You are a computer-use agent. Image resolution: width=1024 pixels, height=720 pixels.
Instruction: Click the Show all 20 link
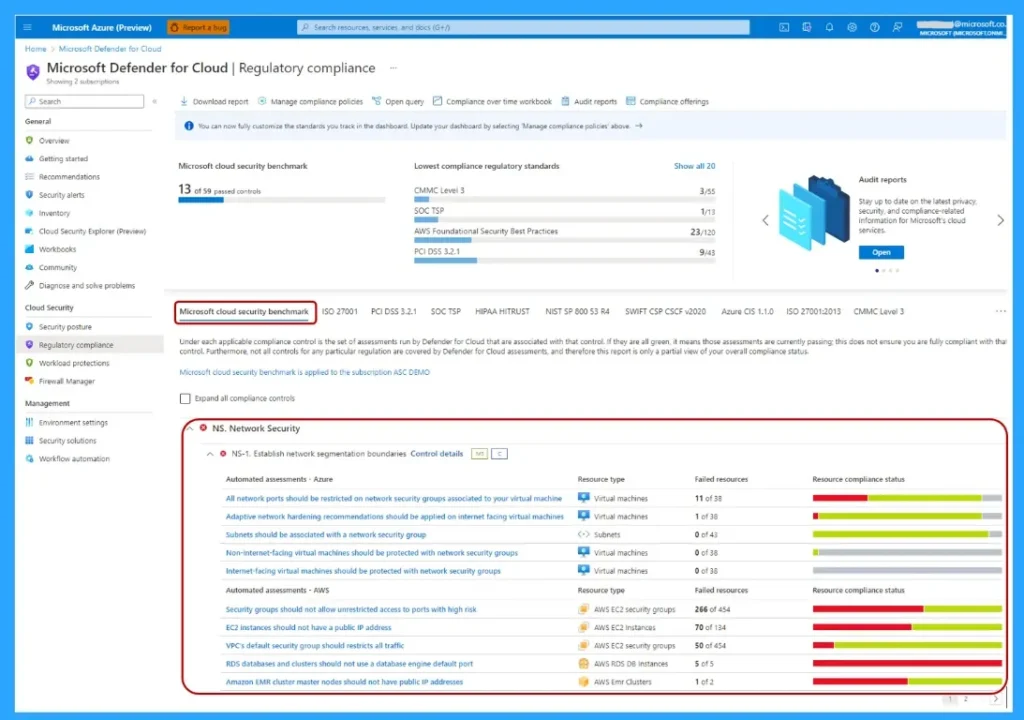pyautogui.click(x=694, y=166)
